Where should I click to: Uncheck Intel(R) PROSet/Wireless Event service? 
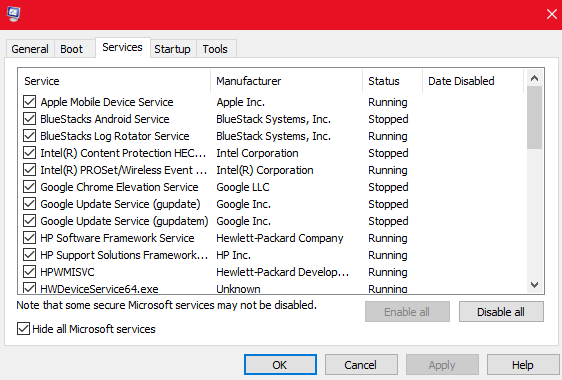[29, 170]
